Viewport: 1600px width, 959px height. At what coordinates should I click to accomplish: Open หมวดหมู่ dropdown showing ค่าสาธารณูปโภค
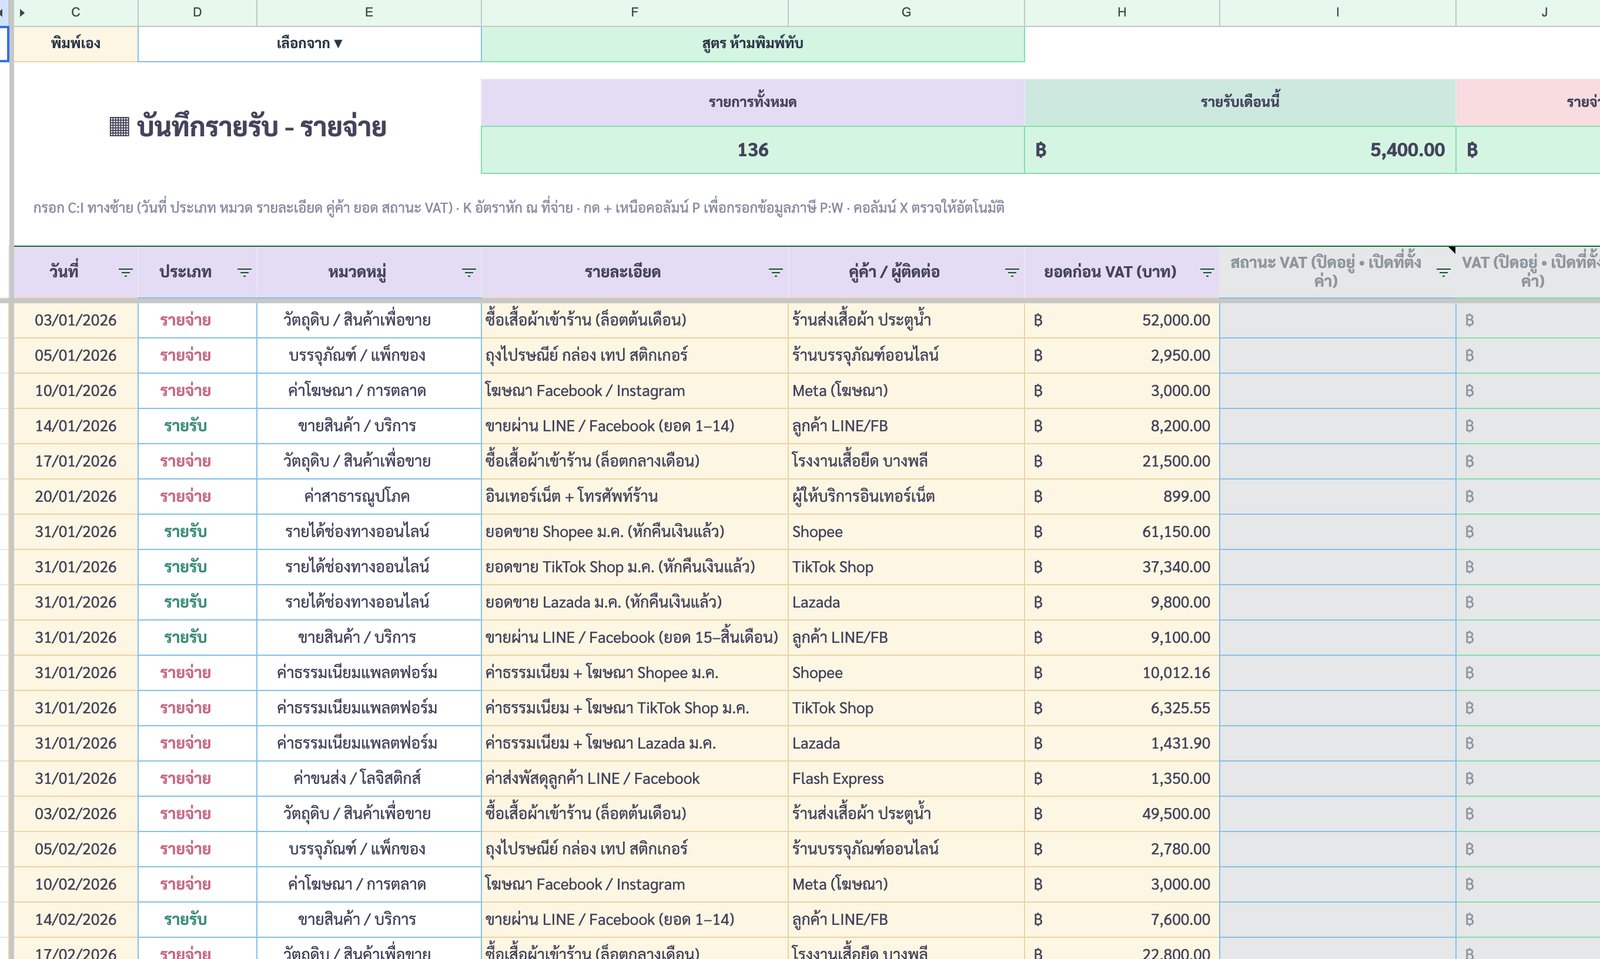[369, 496]
